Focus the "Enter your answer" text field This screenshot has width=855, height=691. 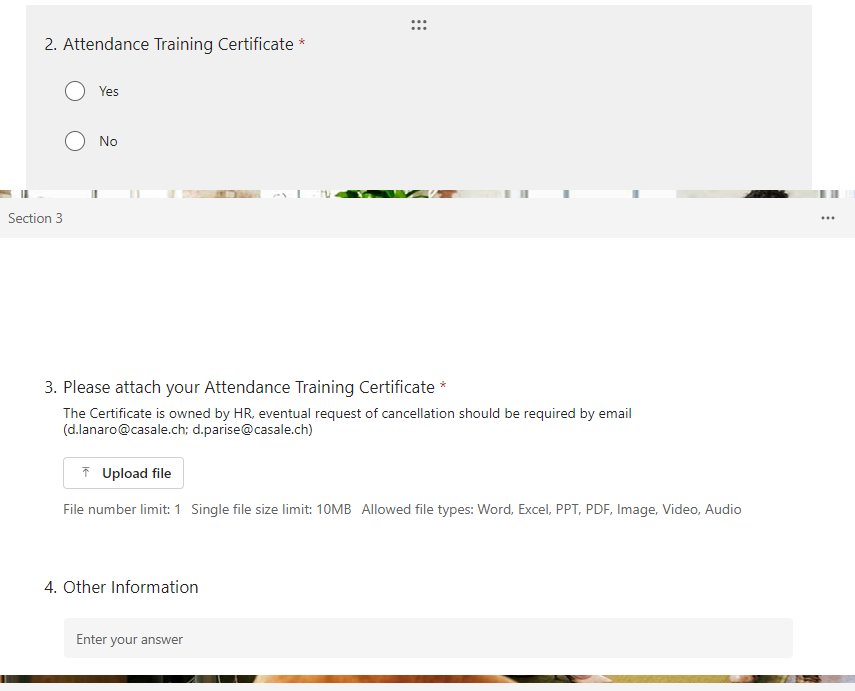point(428,638)
